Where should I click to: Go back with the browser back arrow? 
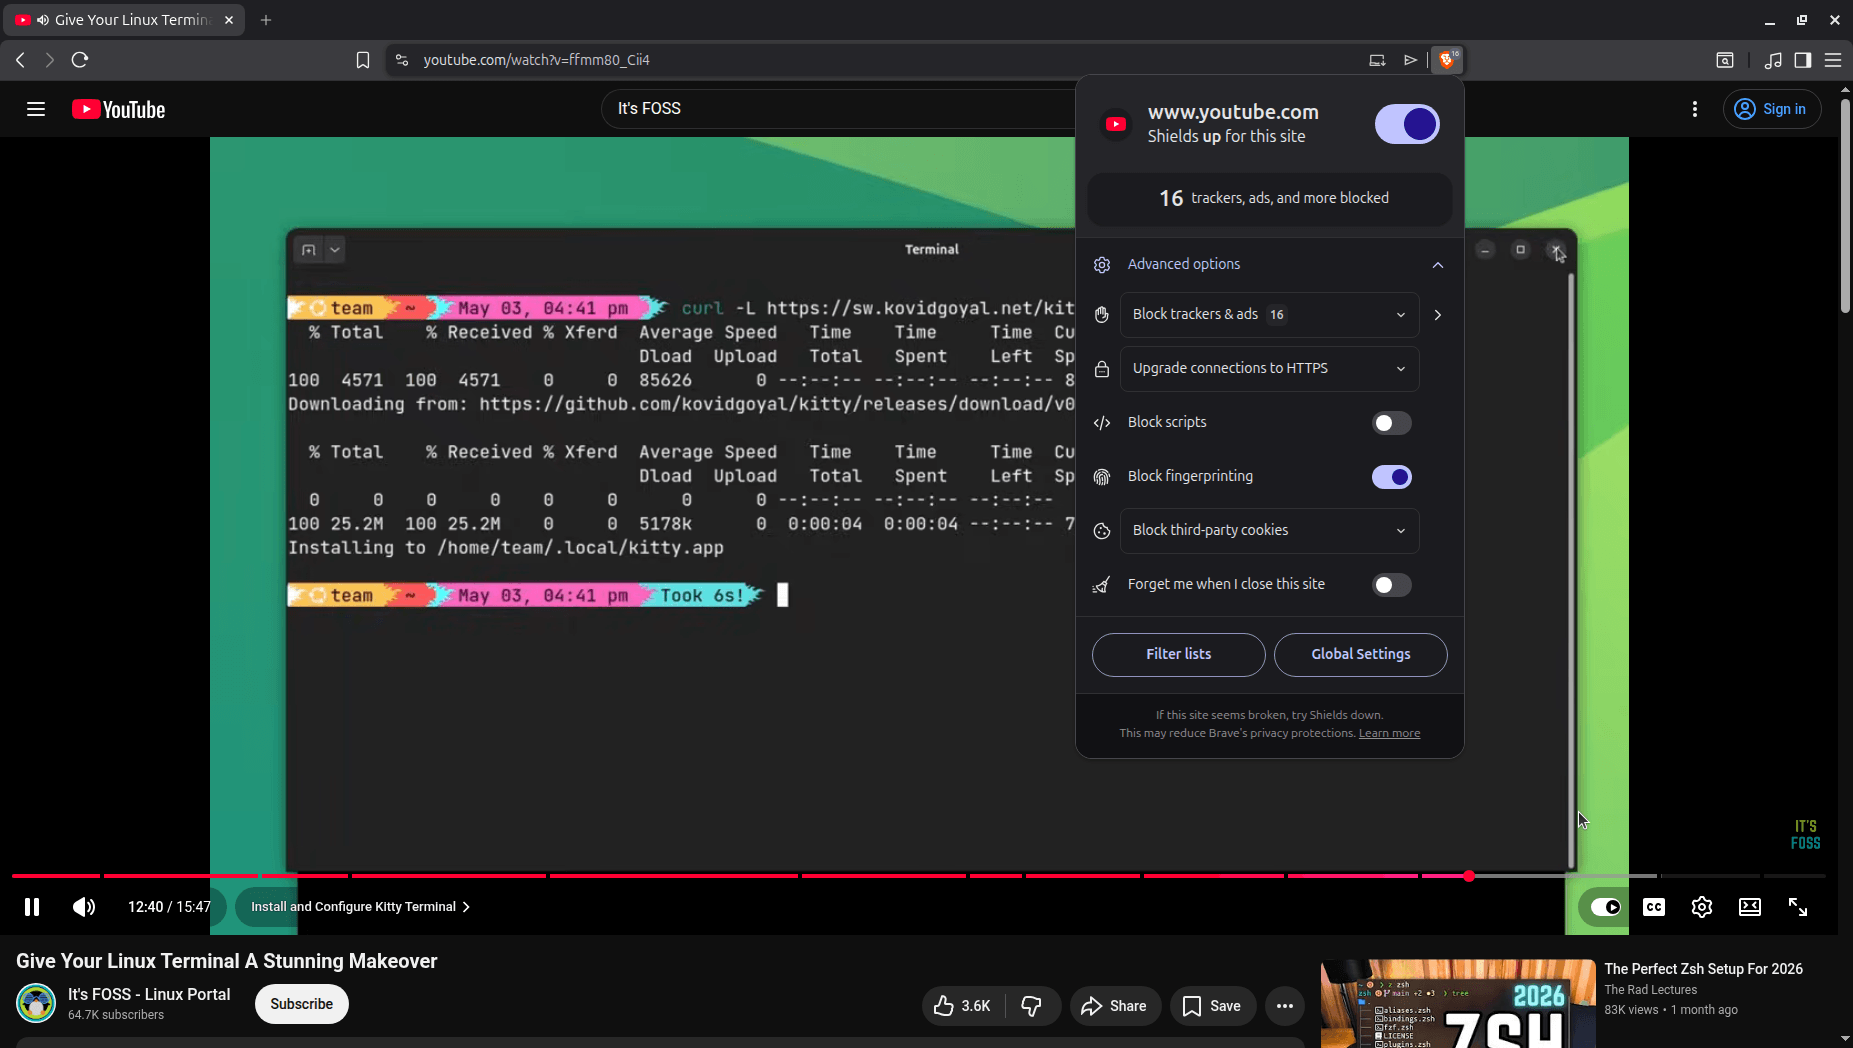click(x=20, y=60)
